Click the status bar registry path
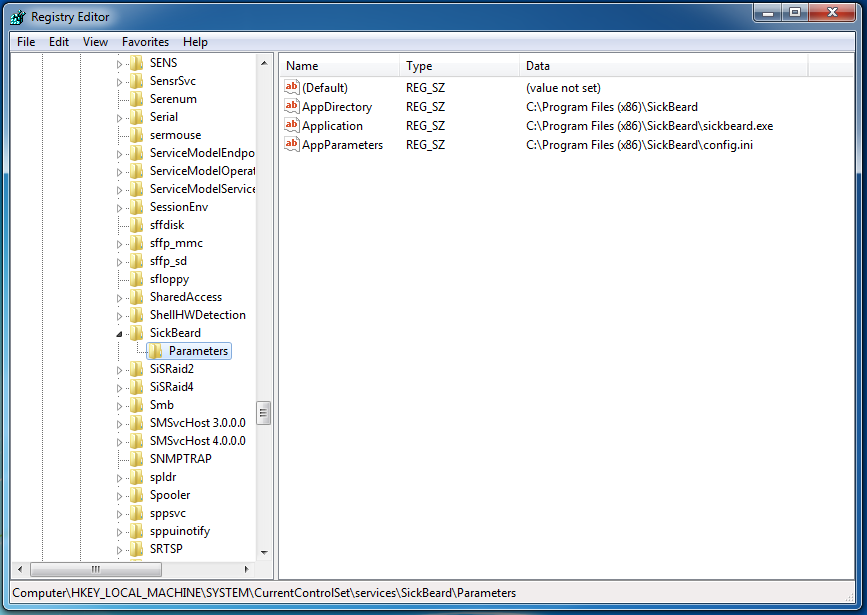This screenshot has width=867, height=615. point(264,593)
